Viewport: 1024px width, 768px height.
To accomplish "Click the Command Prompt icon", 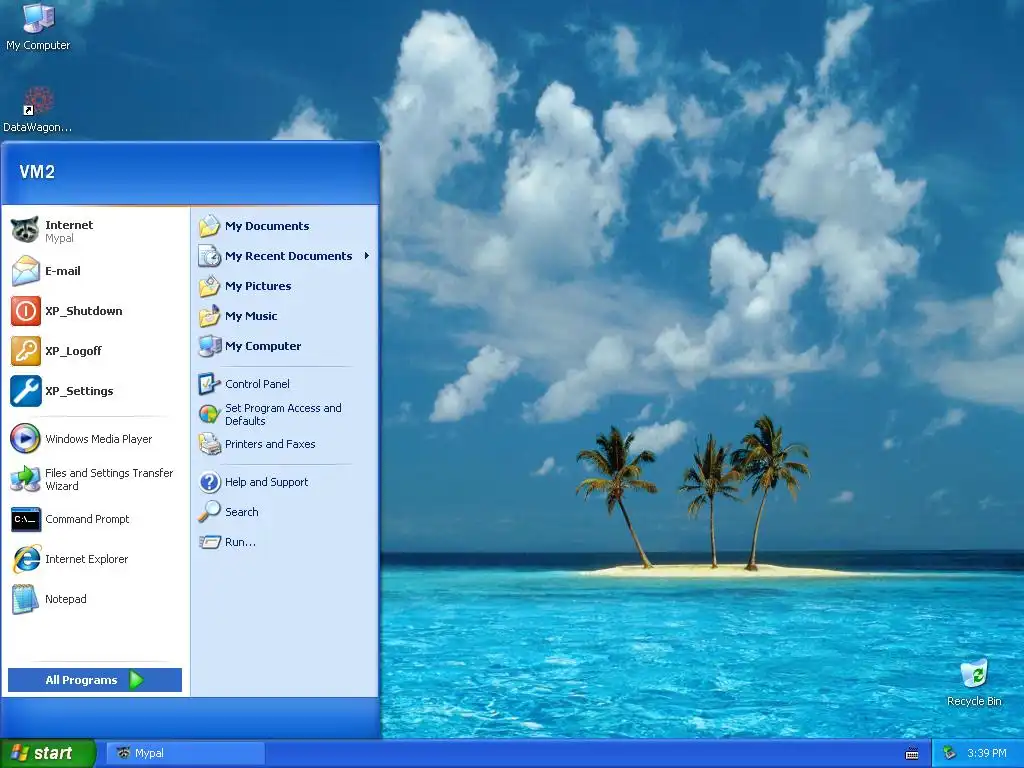I will point(25,519).
